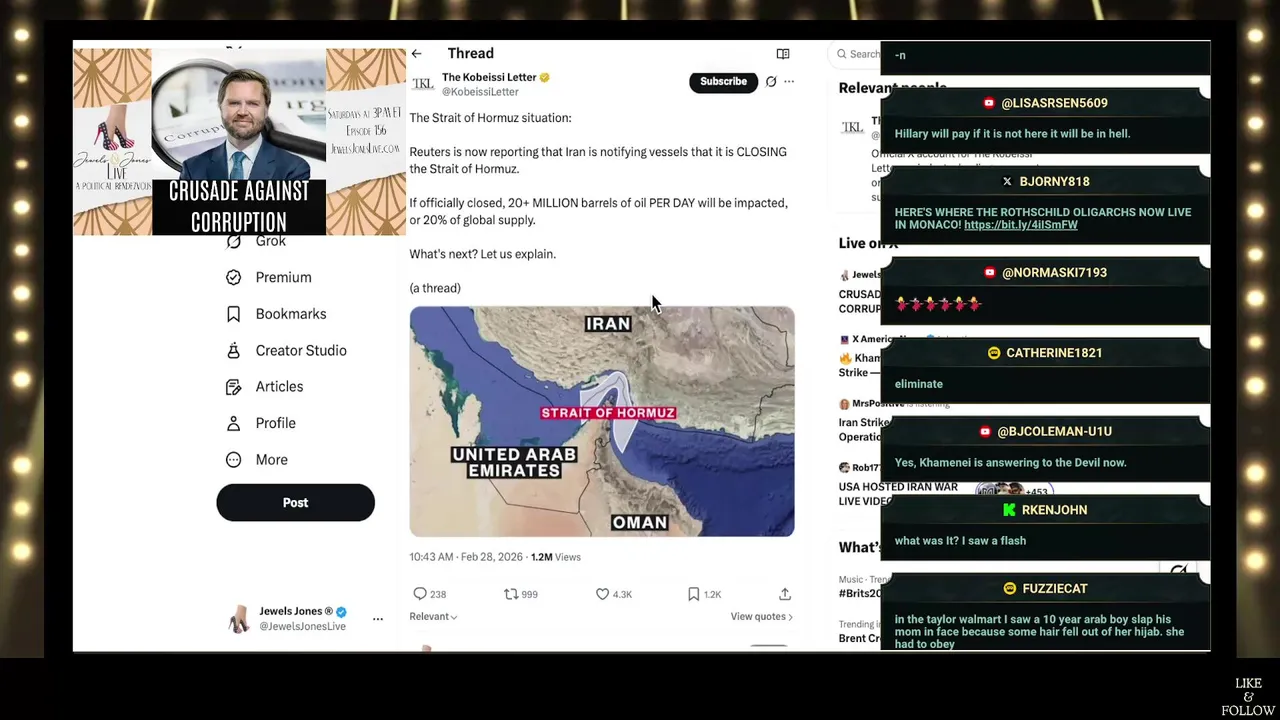Open the @KobeissiLetter handle link

pyautogui.click(x=480, y=92)
